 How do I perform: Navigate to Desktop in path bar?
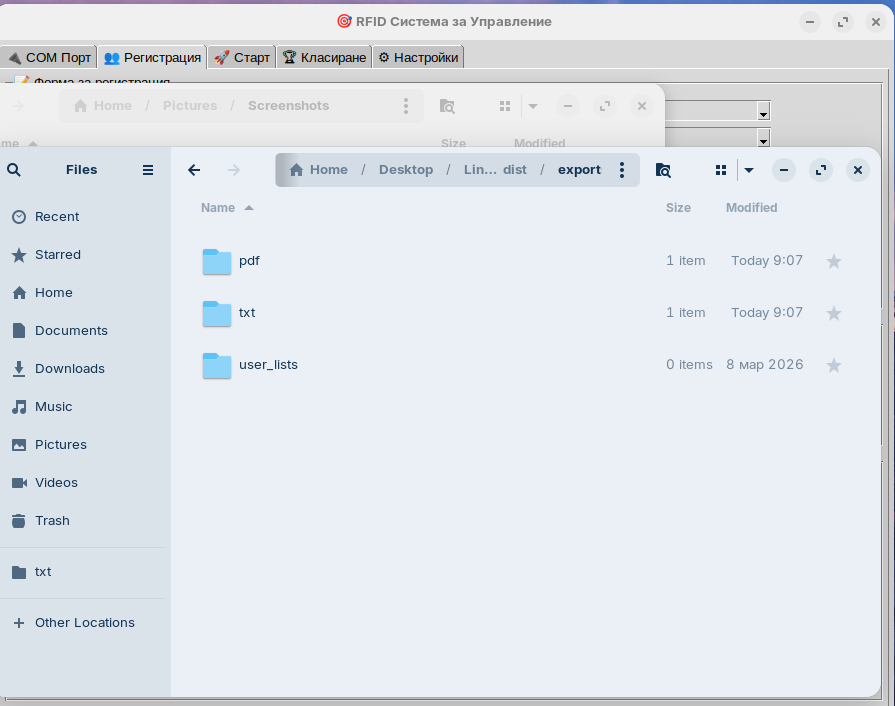(406, 170)
